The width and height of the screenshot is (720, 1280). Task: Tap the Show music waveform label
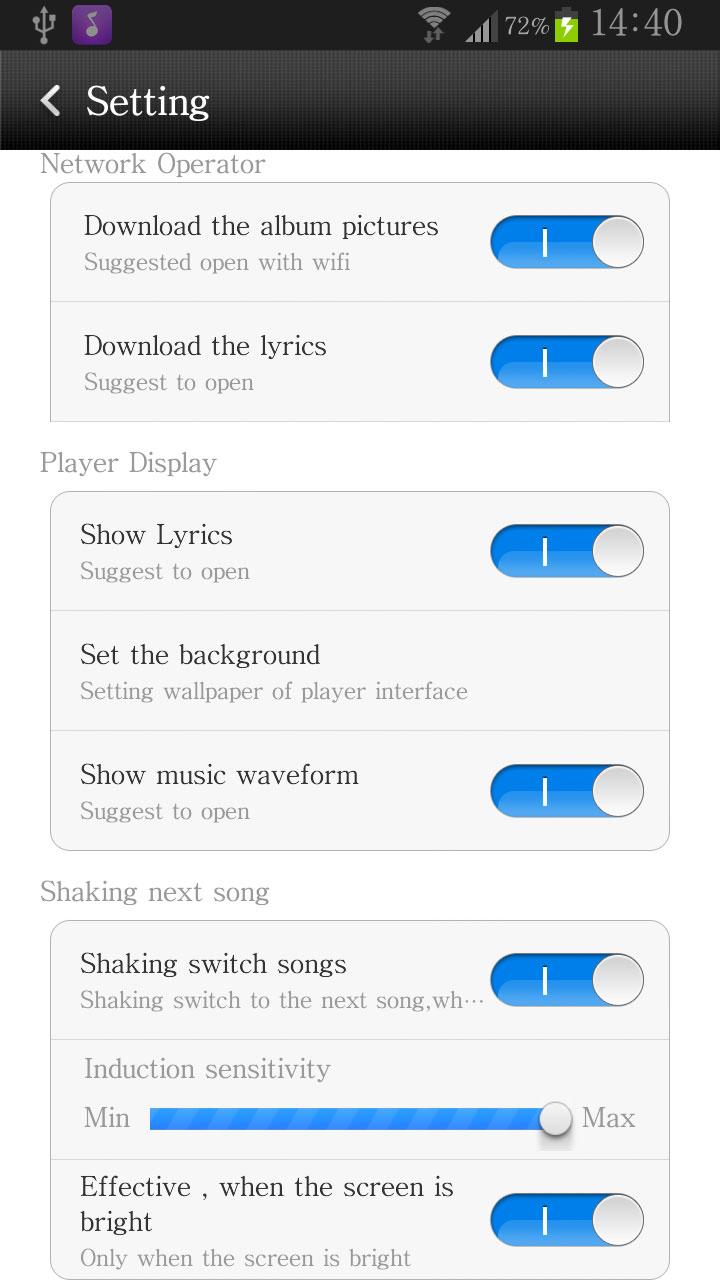219,775
